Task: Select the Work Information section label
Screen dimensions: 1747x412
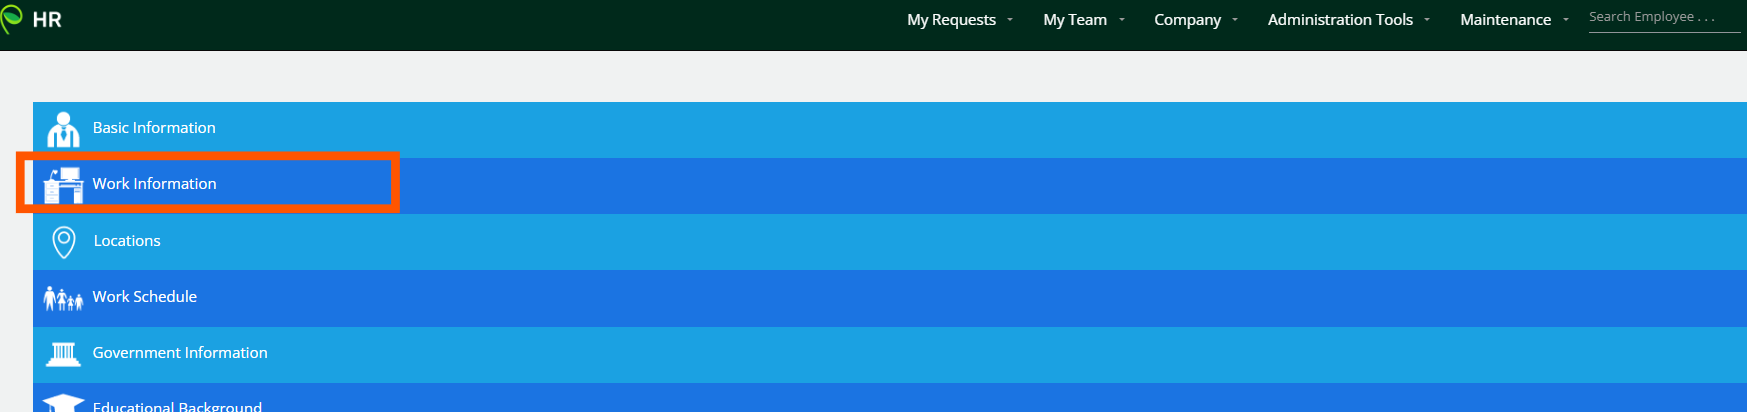Action: tap(154, 184)
